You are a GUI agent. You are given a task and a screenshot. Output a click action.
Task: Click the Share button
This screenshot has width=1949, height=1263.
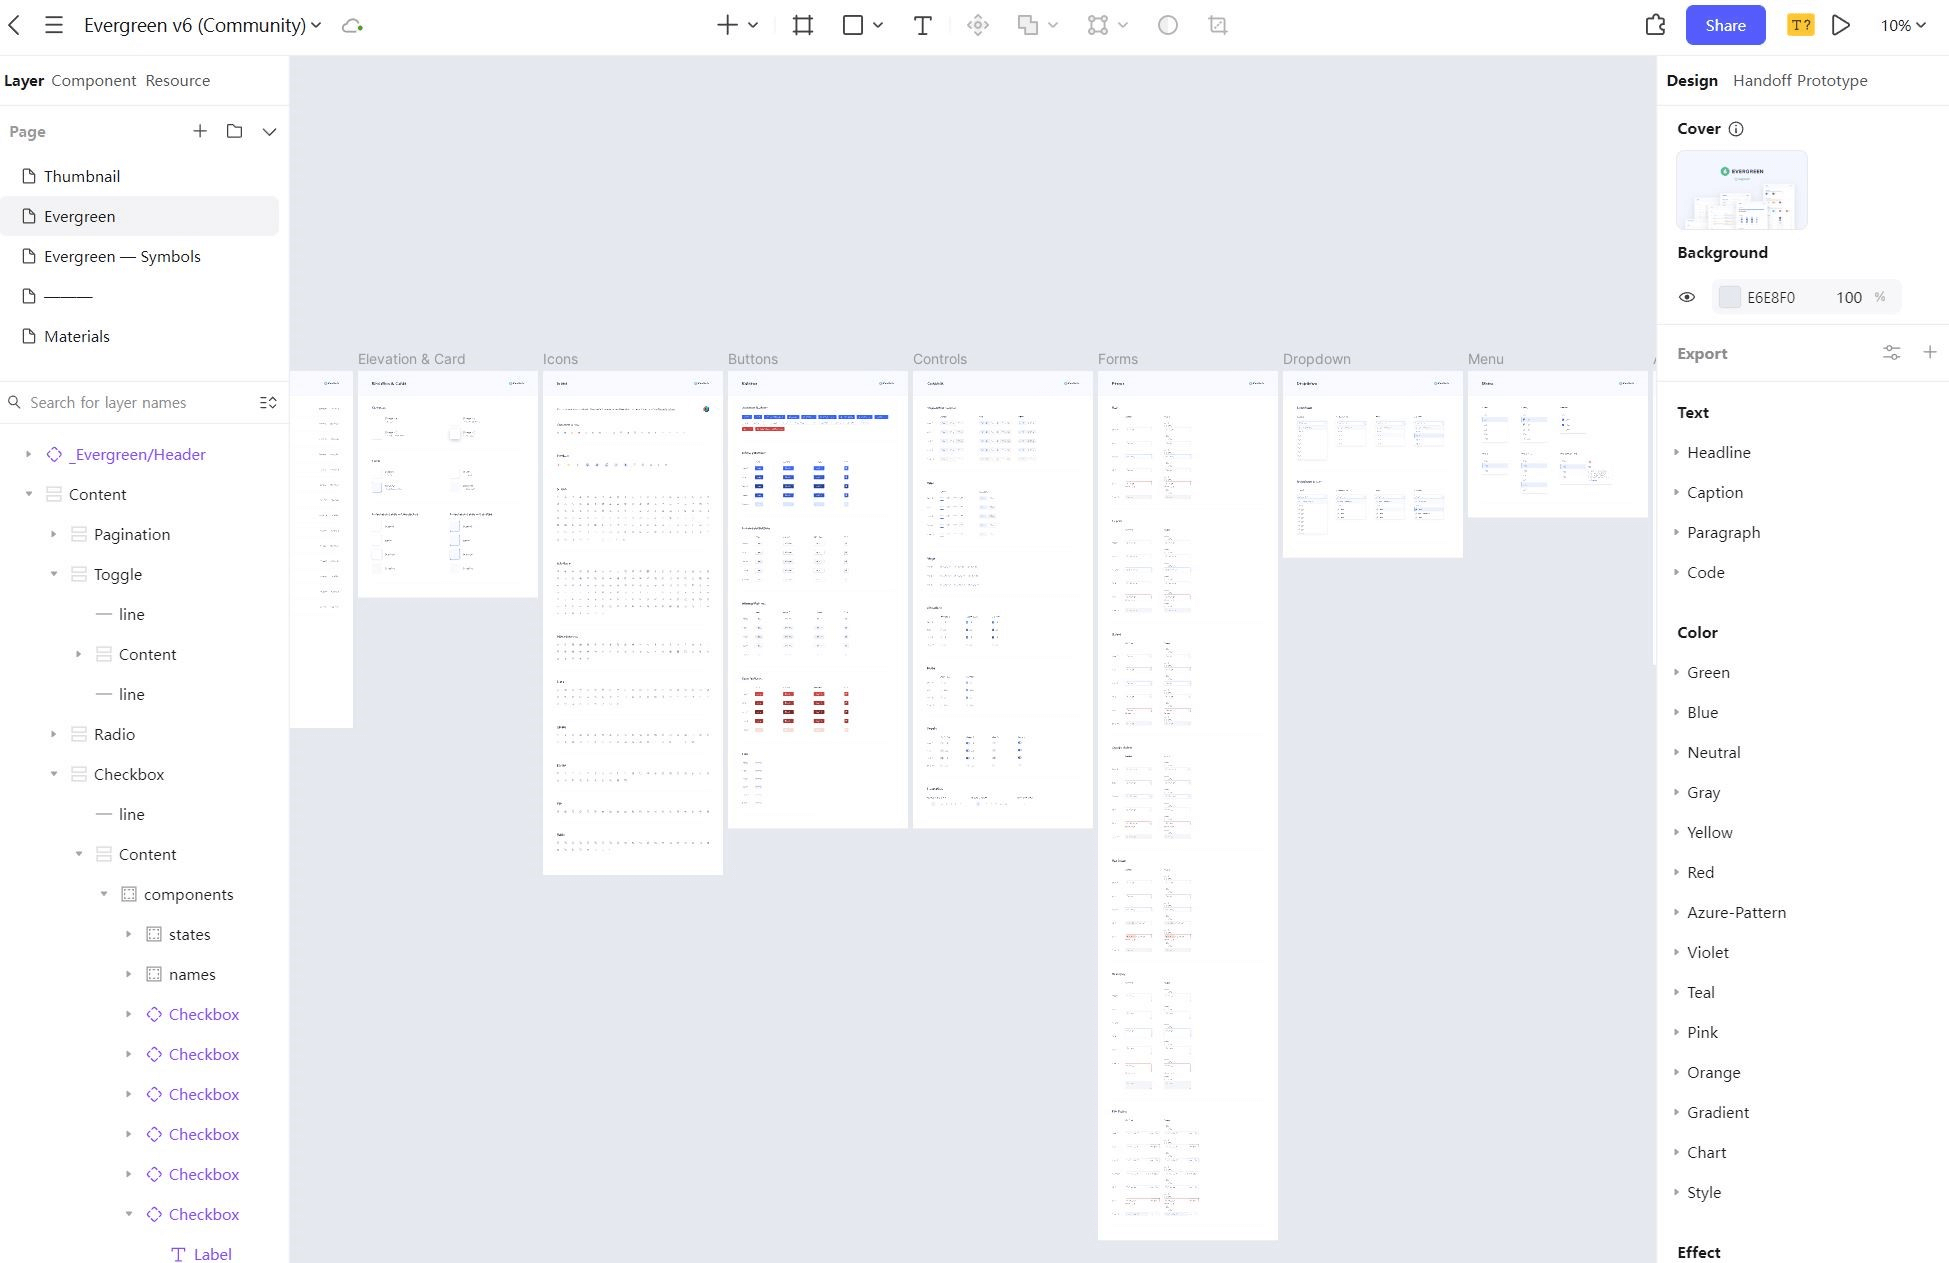click(x=1725, y=25)
